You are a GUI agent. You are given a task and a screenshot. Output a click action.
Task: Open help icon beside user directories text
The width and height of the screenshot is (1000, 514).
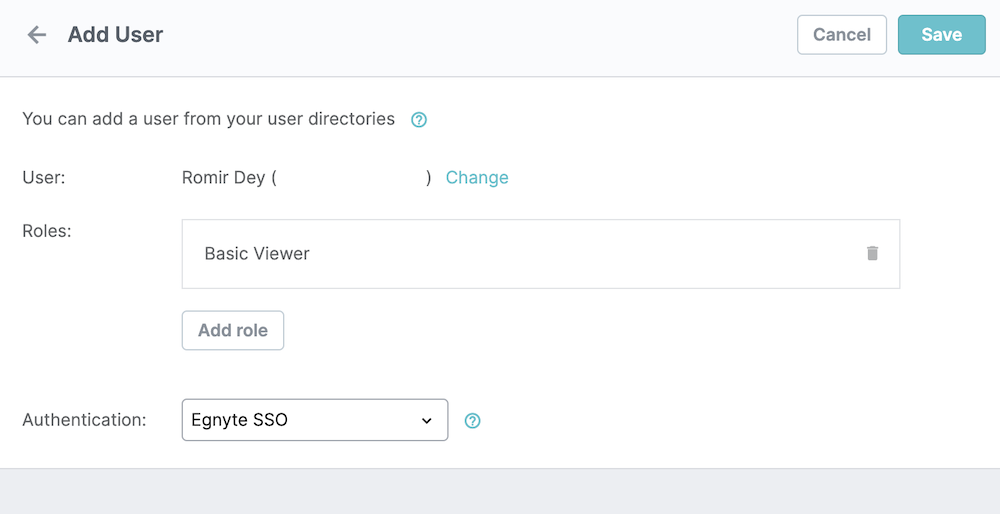click(x=419, y=120)
